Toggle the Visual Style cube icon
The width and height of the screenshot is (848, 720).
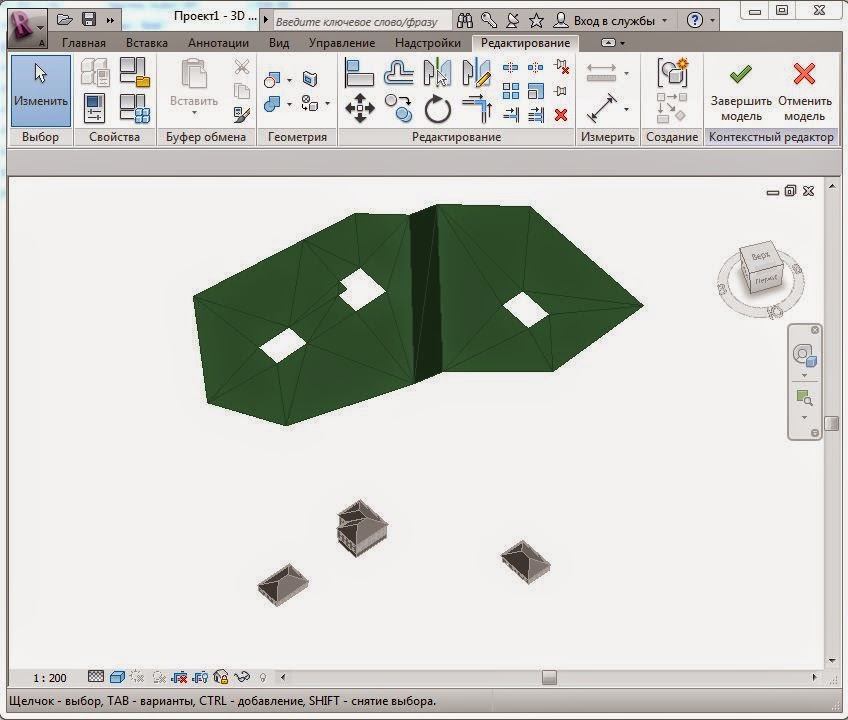pos(117,677)
